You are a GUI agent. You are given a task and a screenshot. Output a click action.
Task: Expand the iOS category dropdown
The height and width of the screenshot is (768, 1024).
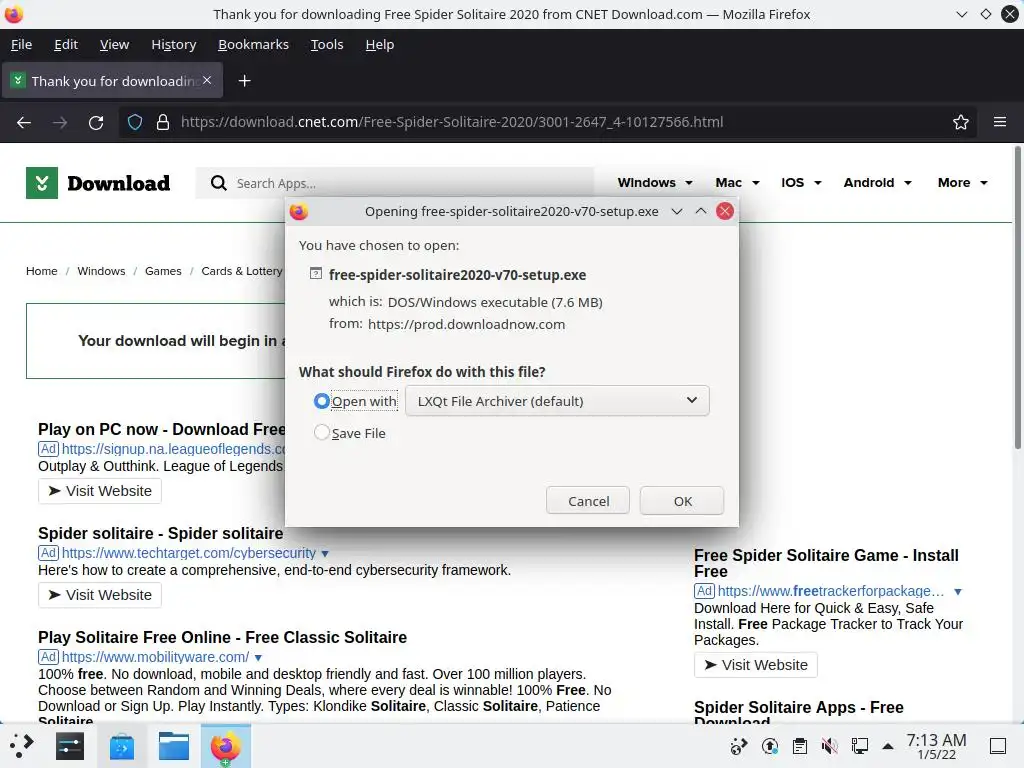click(818, 184)
